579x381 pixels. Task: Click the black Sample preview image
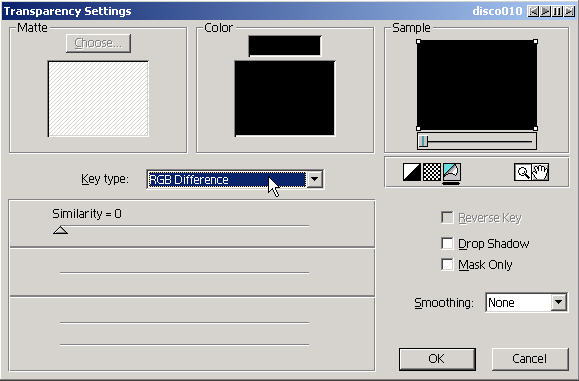pyautogui.click(x=477, y=85)
